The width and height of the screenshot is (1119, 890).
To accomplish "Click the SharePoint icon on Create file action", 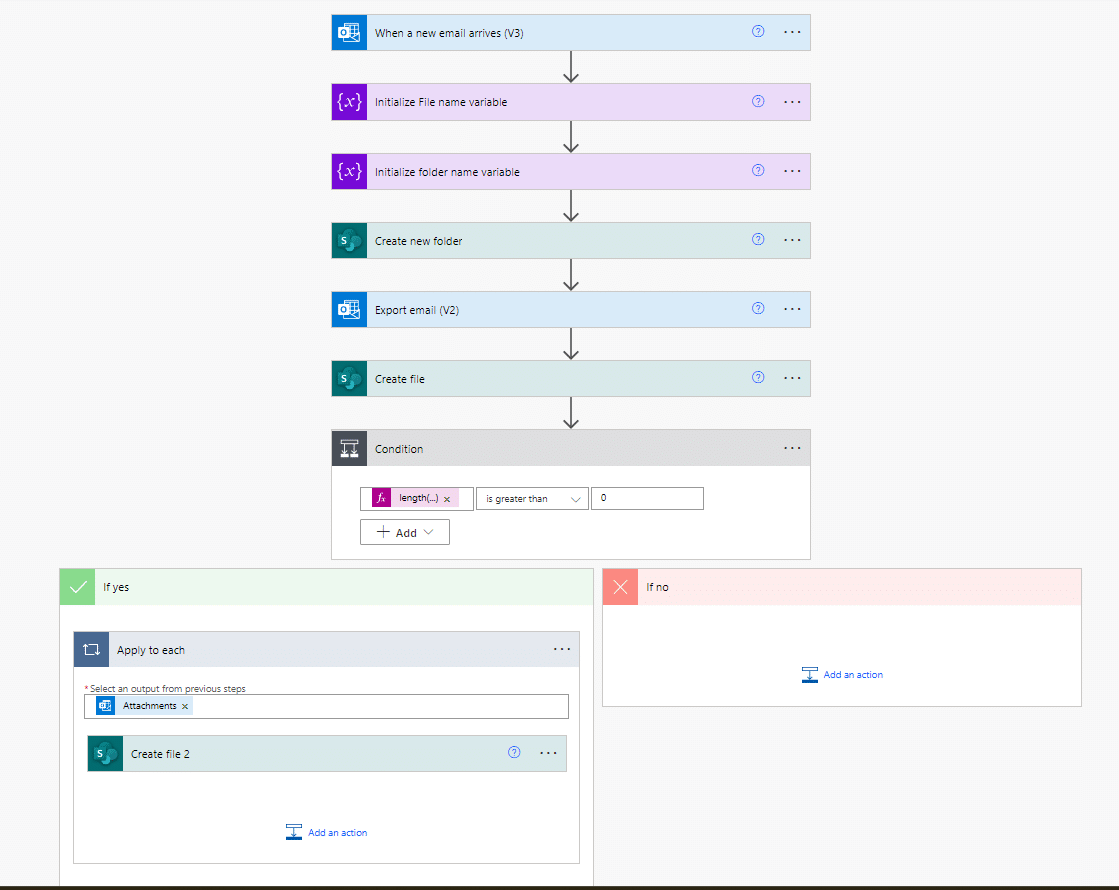I will tap(348, 378).
